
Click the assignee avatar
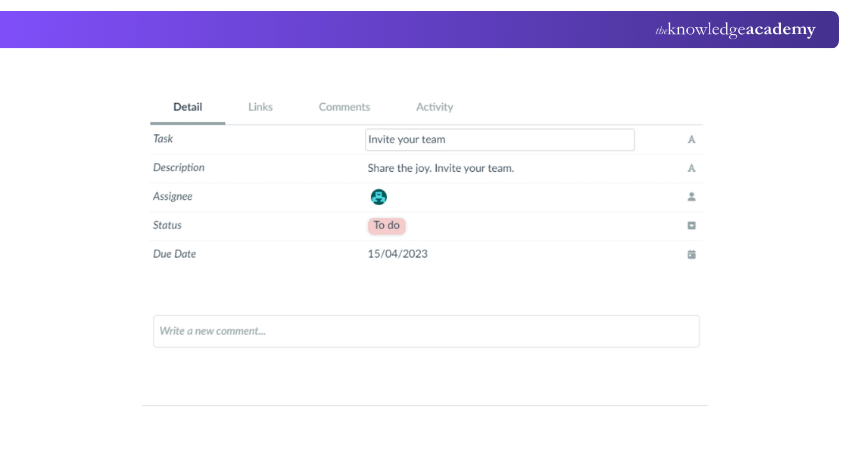click(378, 197)
